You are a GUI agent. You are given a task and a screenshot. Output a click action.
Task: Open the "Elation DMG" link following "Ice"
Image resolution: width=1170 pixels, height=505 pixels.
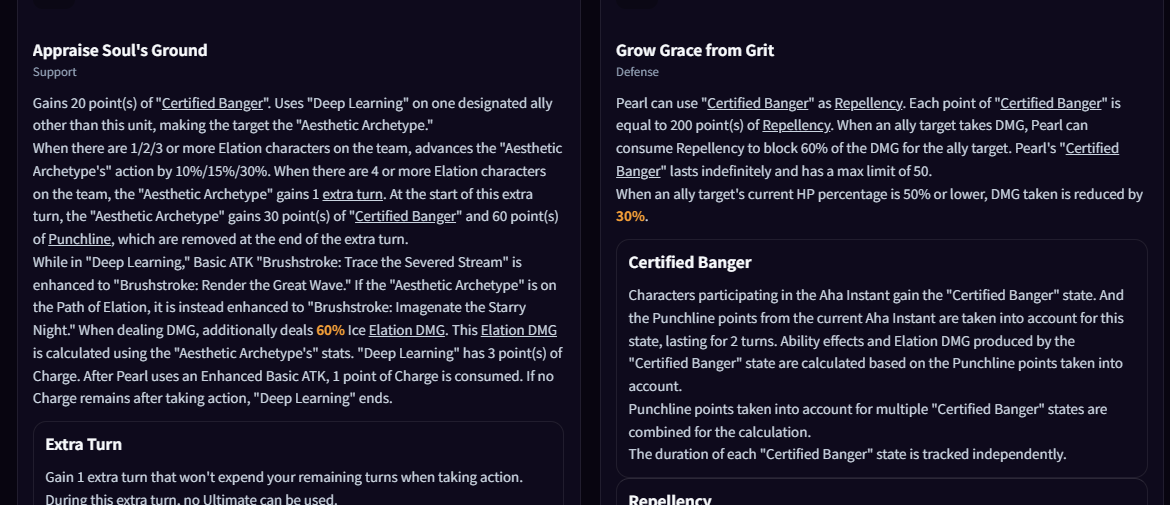point(407,330)
